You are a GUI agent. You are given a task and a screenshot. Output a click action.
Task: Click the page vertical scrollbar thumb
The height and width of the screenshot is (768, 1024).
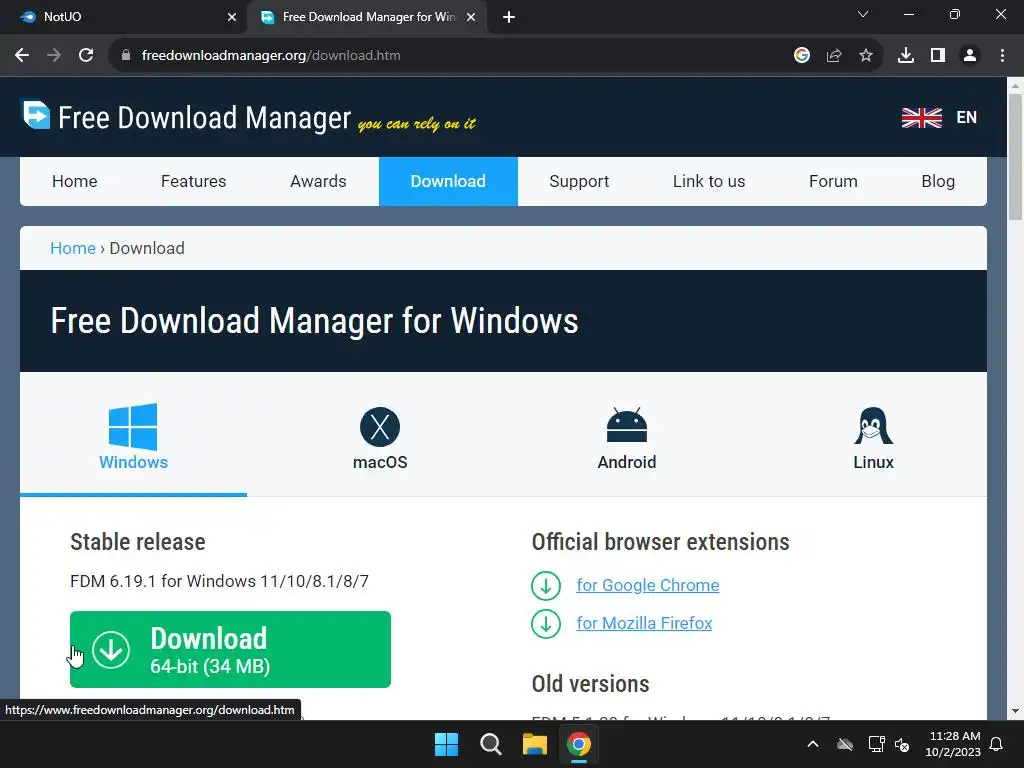point(1016,157)
